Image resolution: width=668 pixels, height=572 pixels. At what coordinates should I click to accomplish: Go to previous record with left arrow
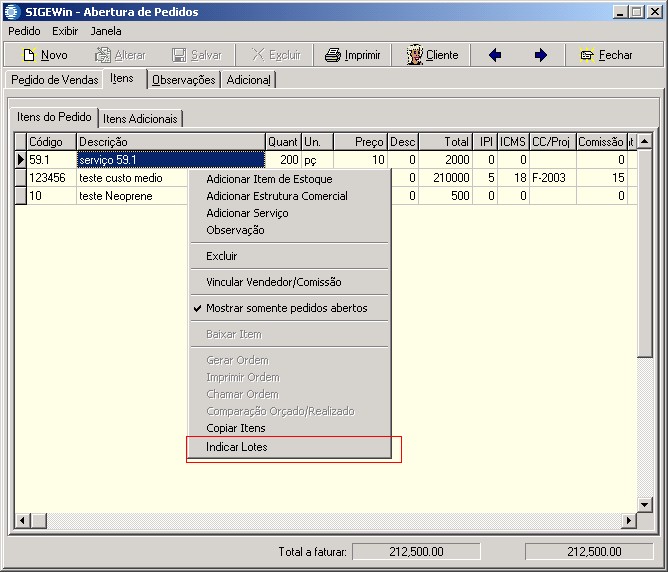pos(495,55)
